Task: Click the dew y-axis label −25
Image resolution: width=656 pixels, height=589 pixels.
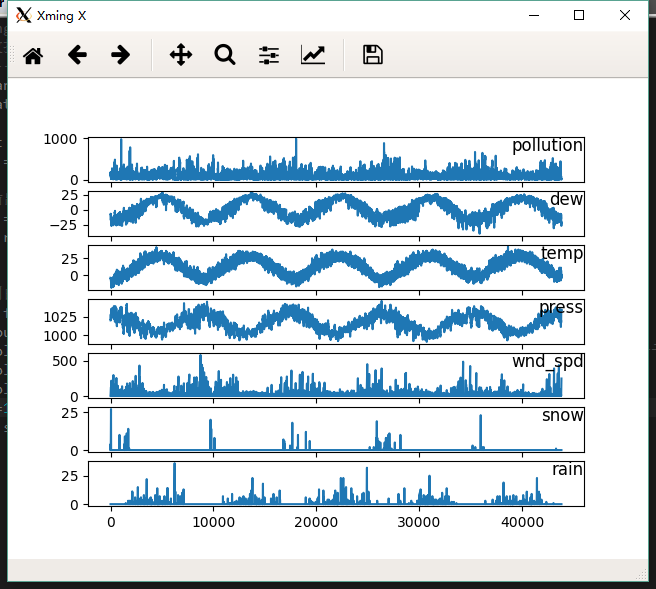Action: 63,225
